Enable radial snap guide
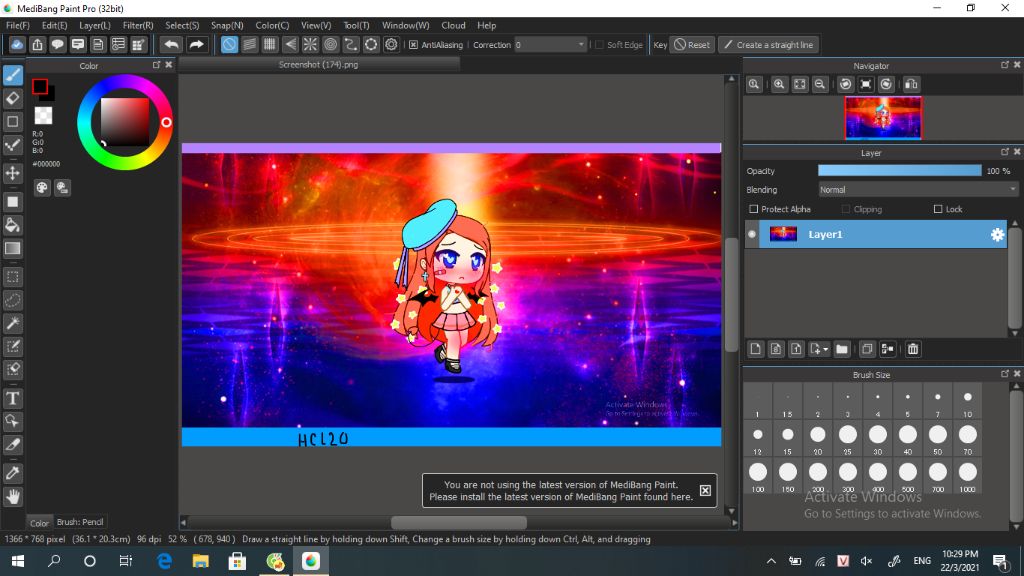Screen dimensions: 1024x576 [x=310, y=44]
